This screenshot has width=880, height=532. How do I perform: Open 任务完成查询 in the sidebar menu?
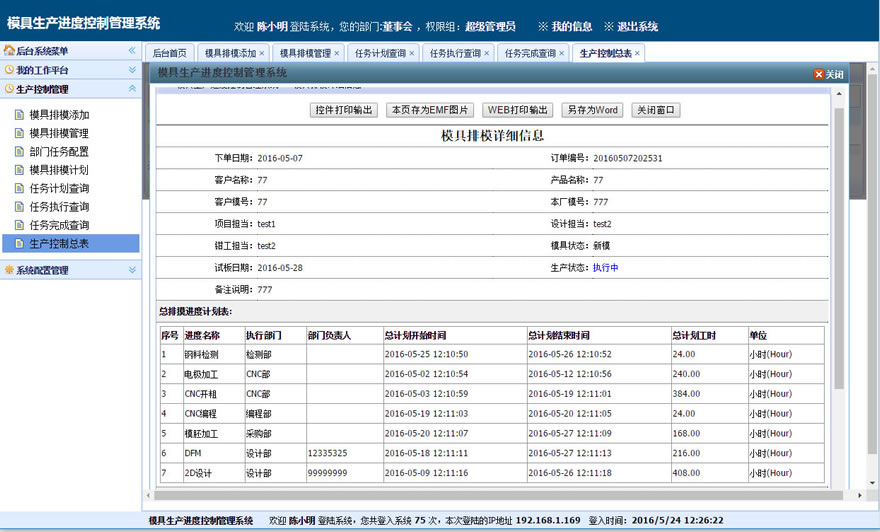point(59,225)
